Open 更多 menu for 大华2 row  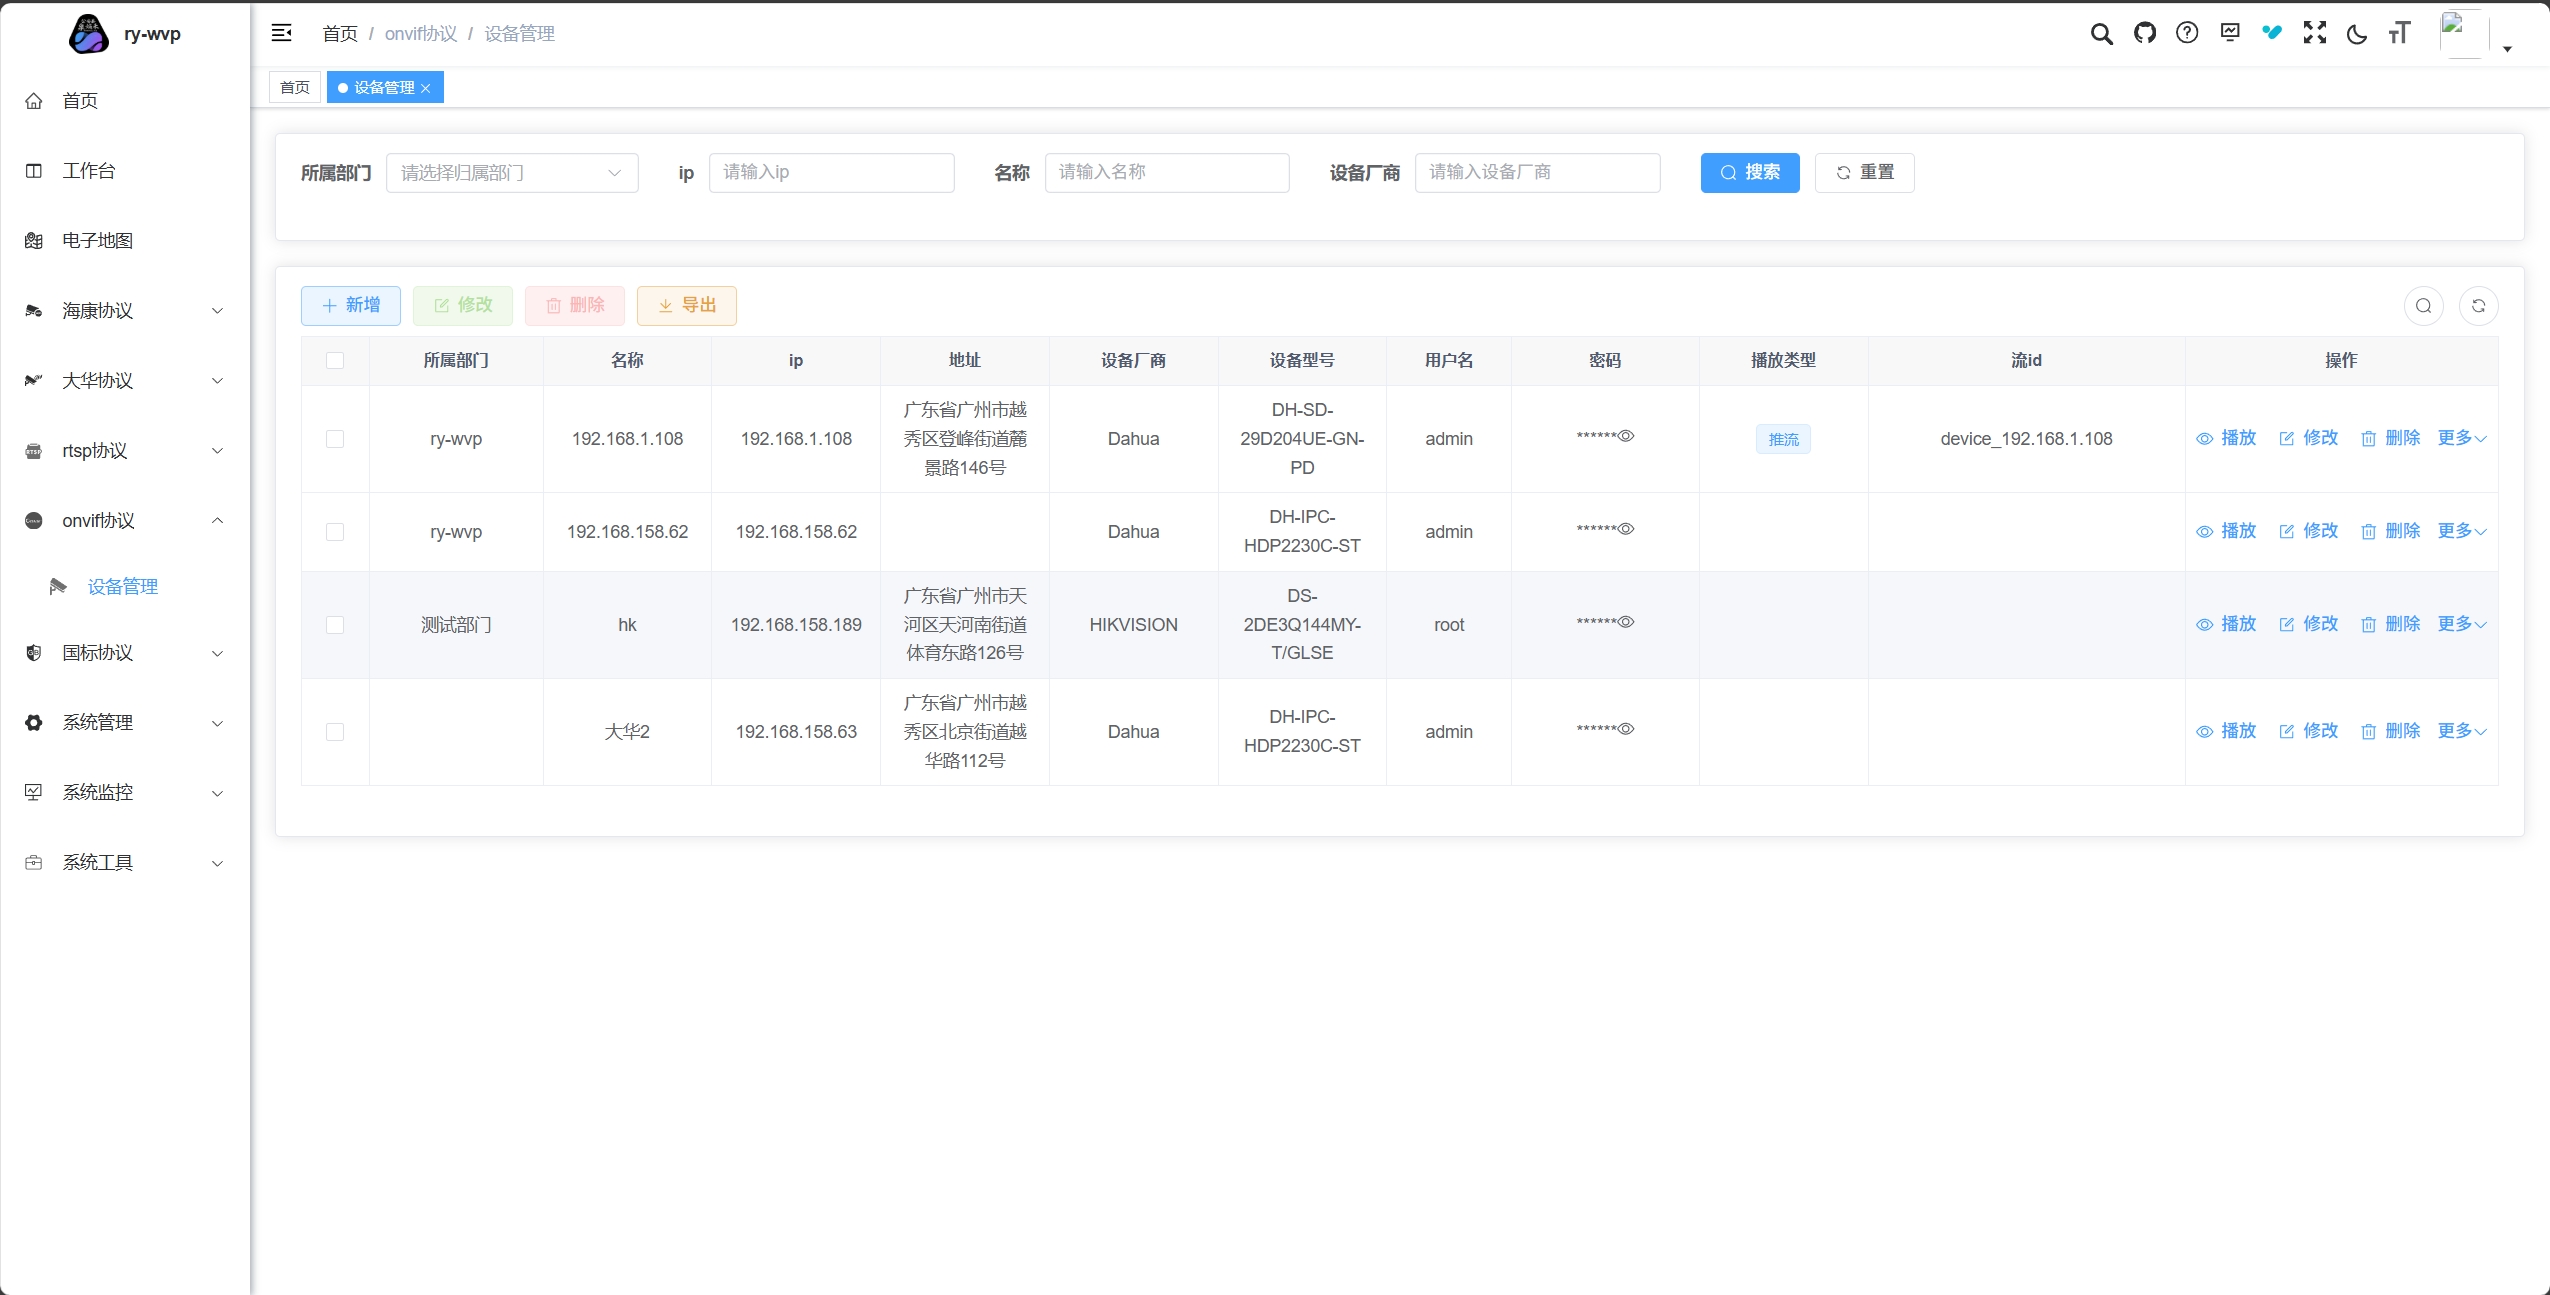[x=2461, y=731]
